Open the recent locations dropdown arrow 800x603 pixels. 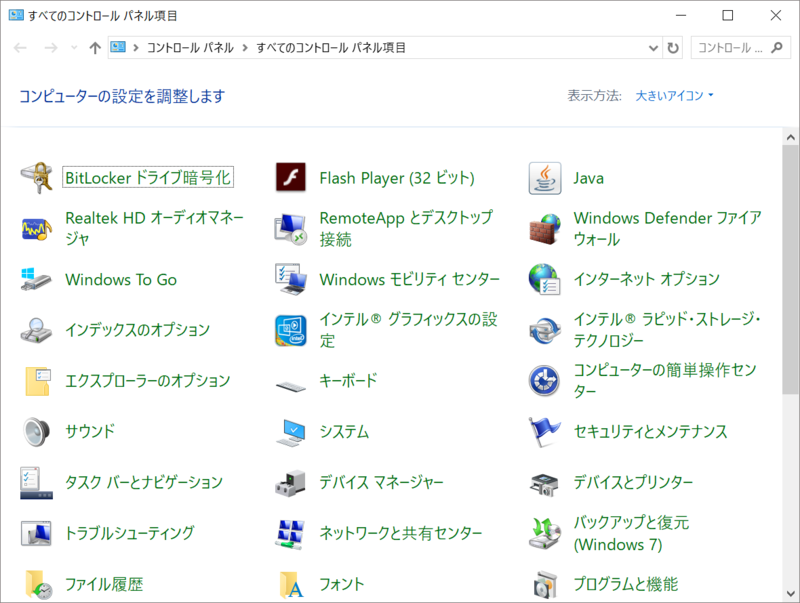(x=74, y=48)
